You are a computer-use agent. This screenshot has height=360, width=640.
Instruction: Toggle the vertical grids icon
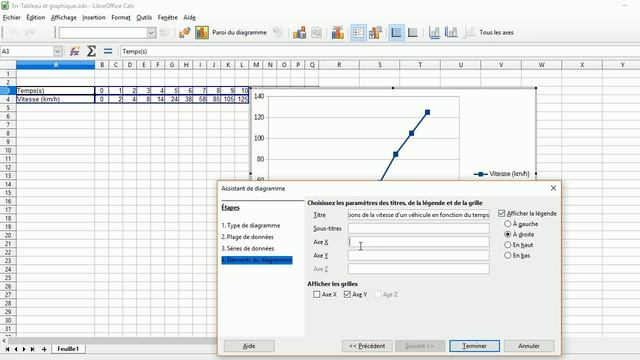tap(413, 33)
